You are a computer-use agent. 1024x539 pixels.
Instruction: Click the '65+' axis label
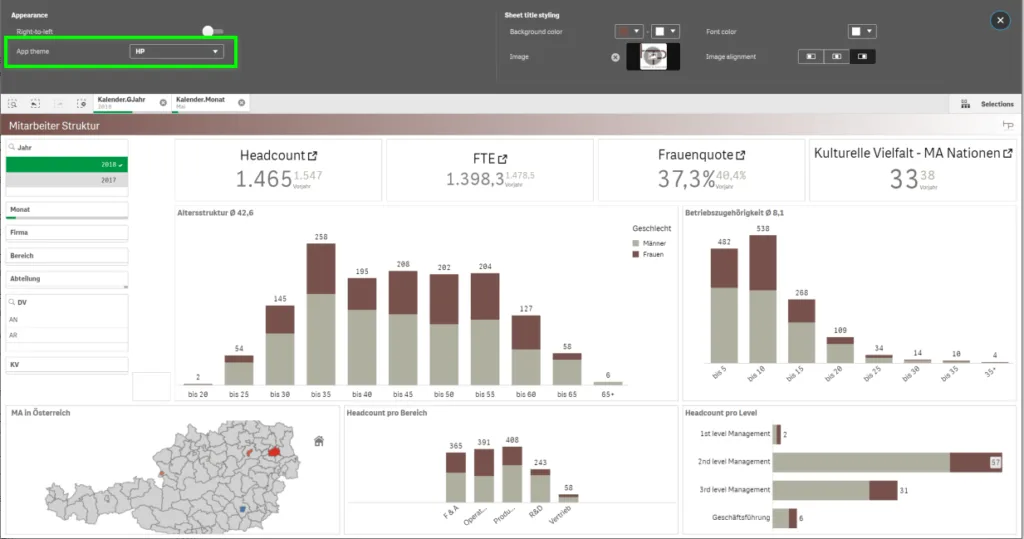(607, 395)
